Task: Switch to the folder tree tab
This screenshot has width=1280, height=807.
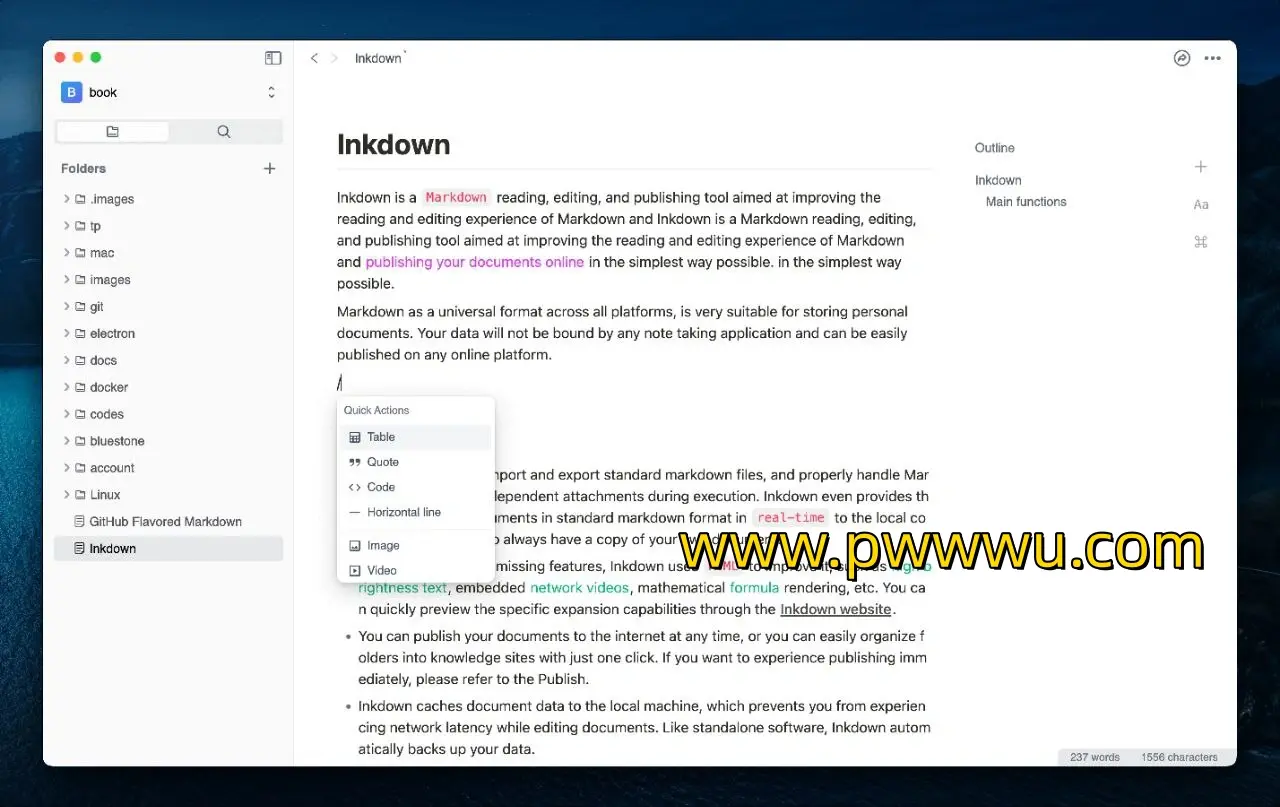Action: 112,132
